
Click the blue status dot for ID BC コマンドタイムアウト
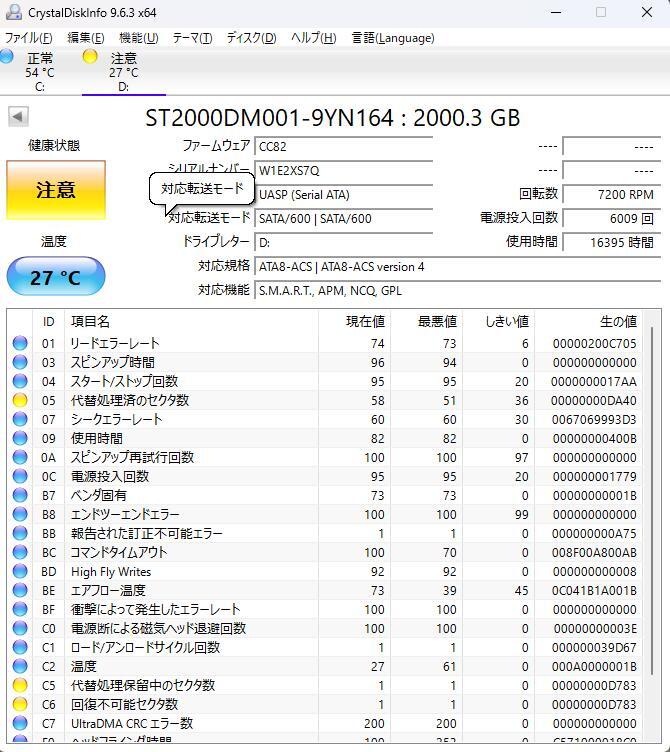point(20,552)
